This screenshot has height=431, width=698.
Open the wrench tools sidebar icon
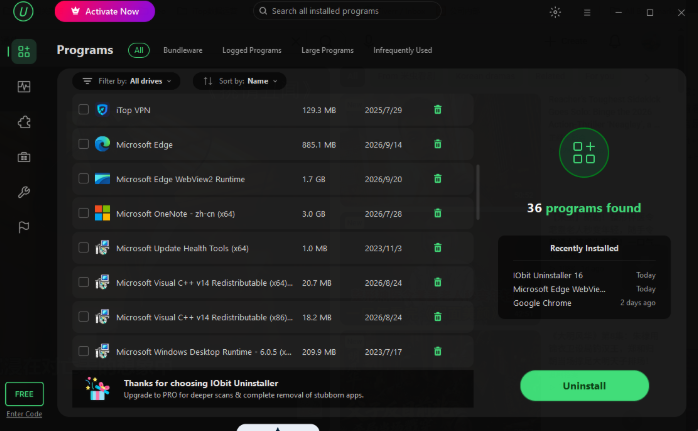(x=24, y=192)
